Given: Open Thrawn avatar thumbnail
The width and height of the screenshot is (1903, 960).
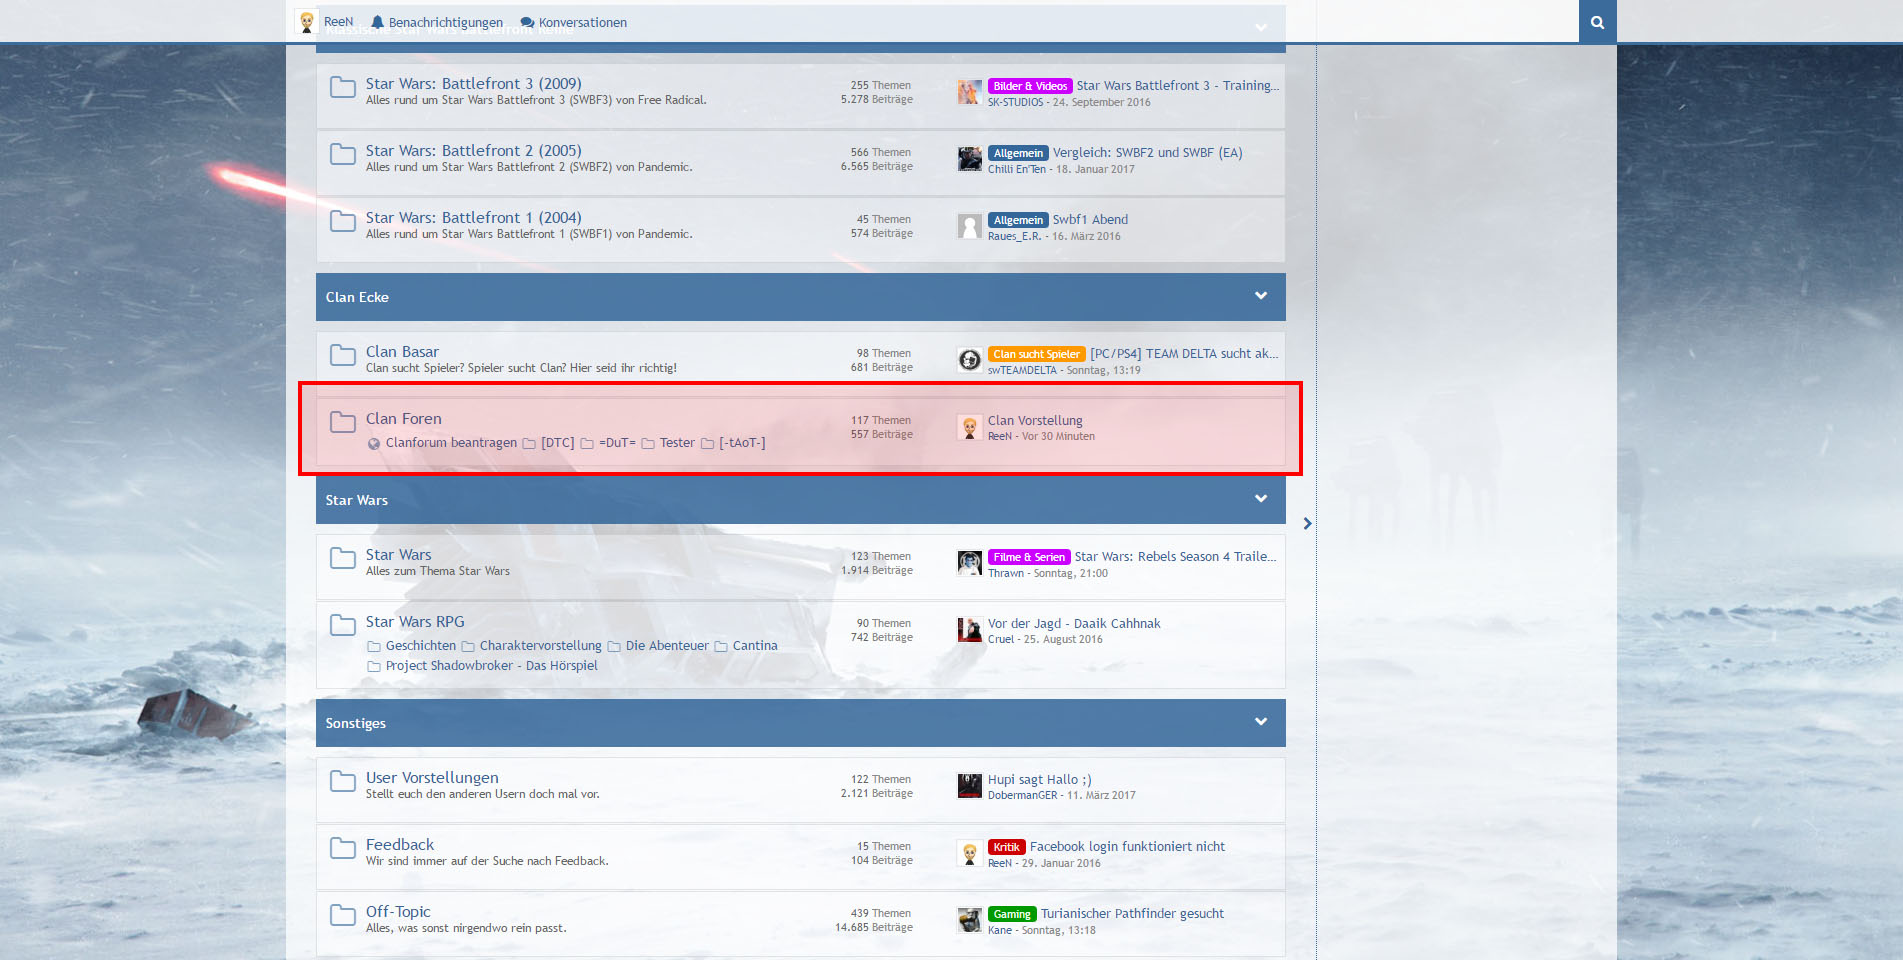Looking at the screenshot, I should pos(969,563).
